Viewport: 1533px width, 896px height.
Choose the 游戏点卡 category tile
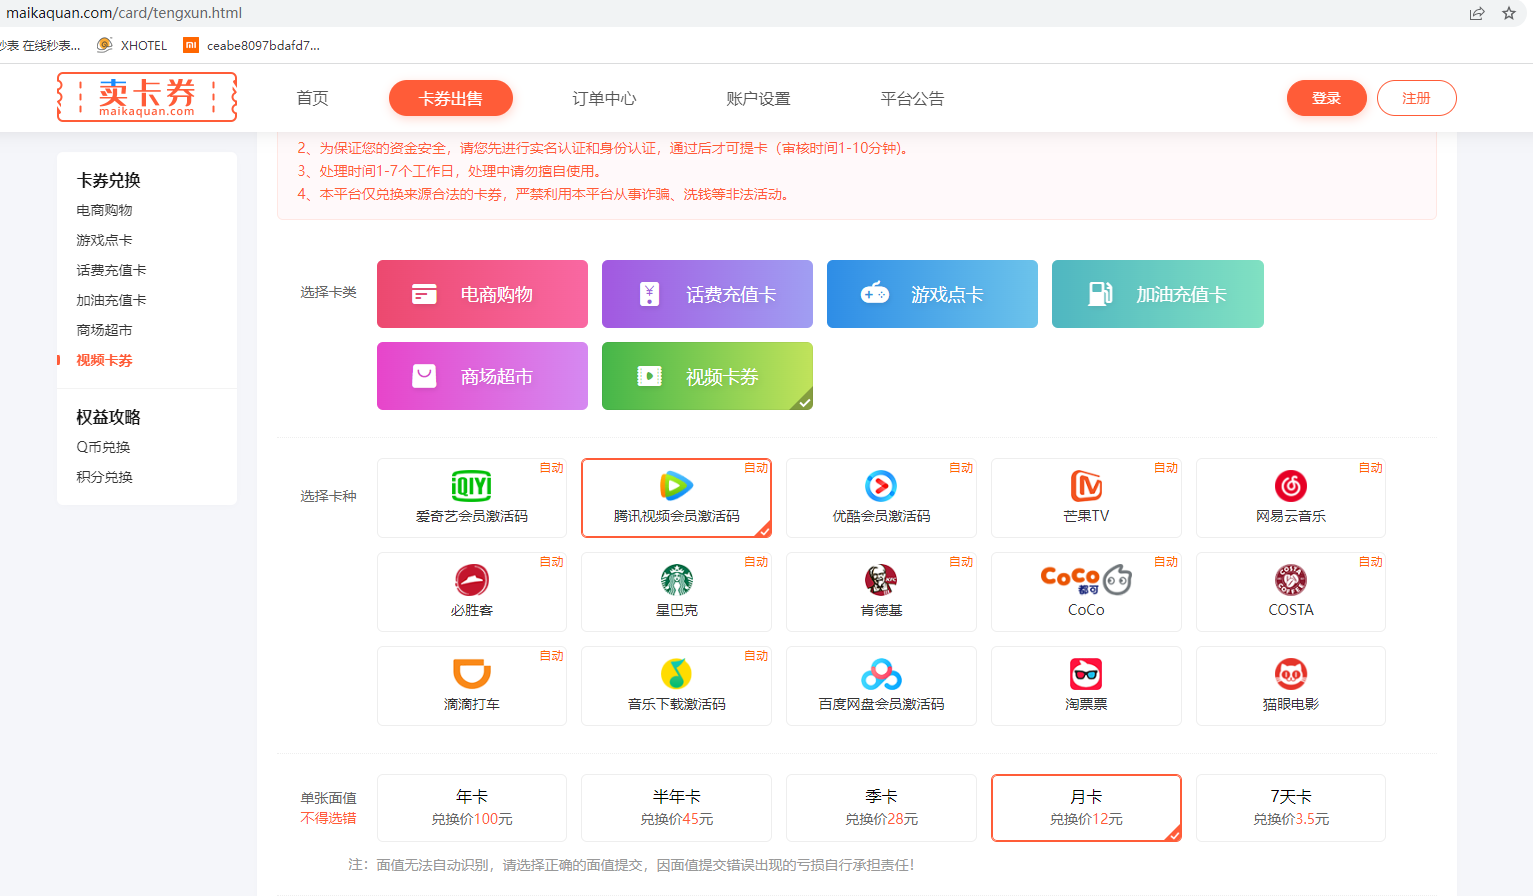[x=932, y=294]
